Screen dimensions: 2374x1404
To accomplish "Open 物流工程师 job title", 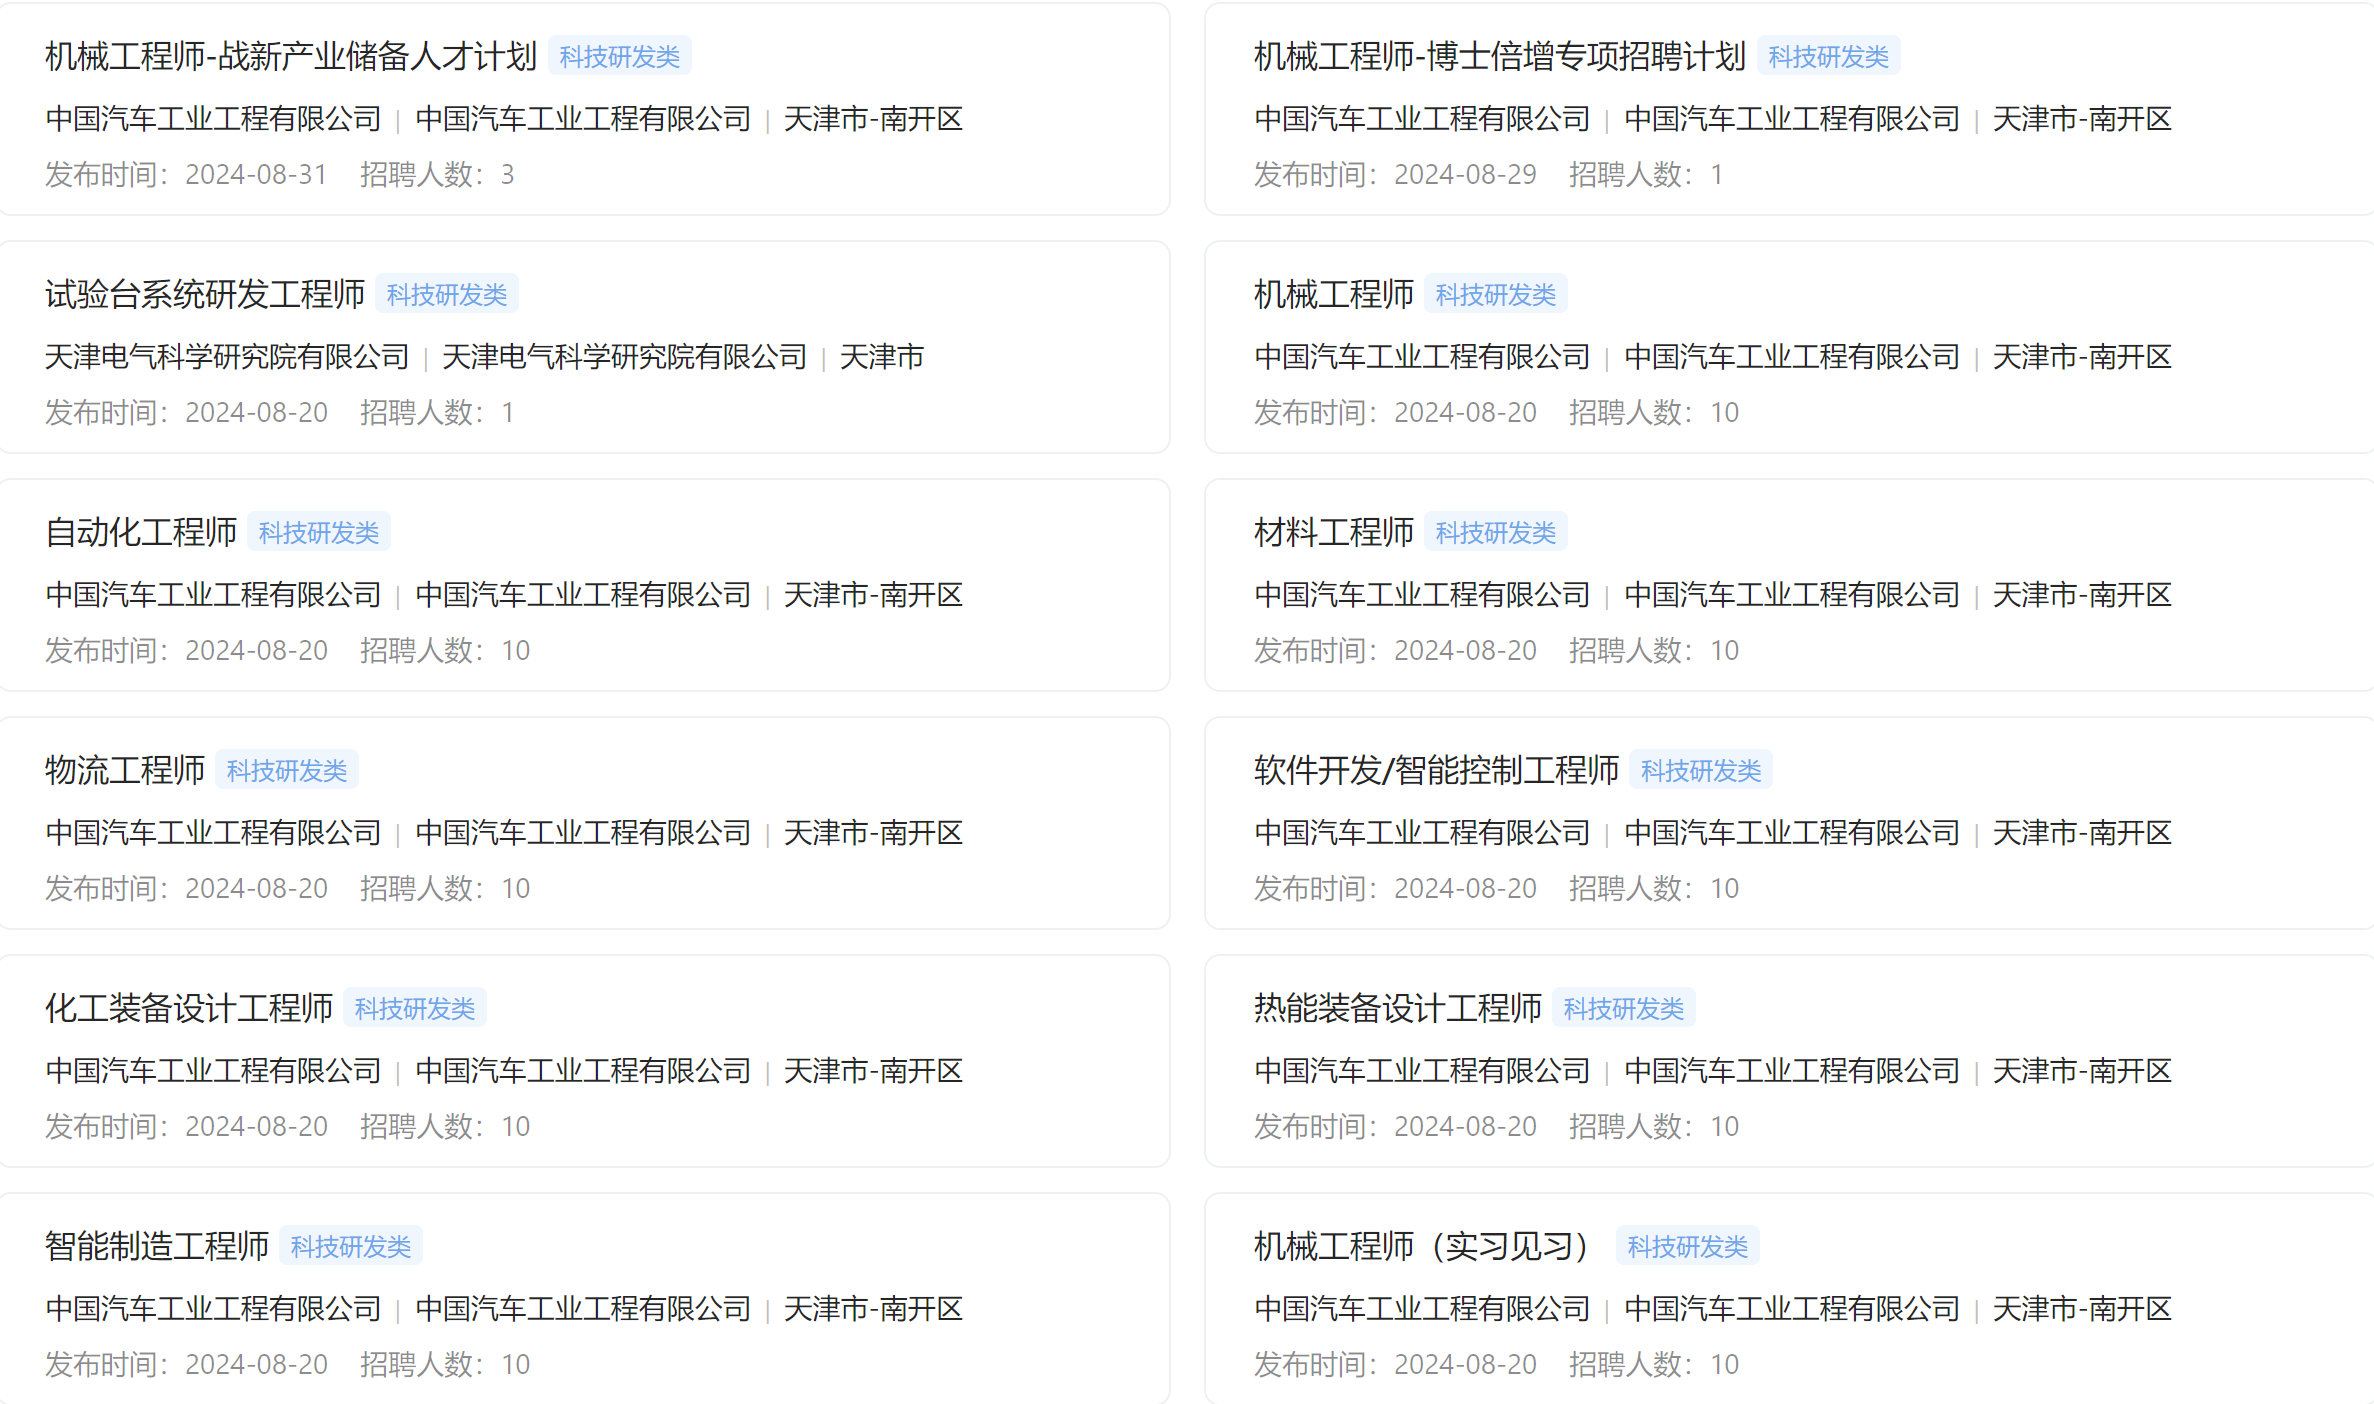I will (x=125, y=771).
